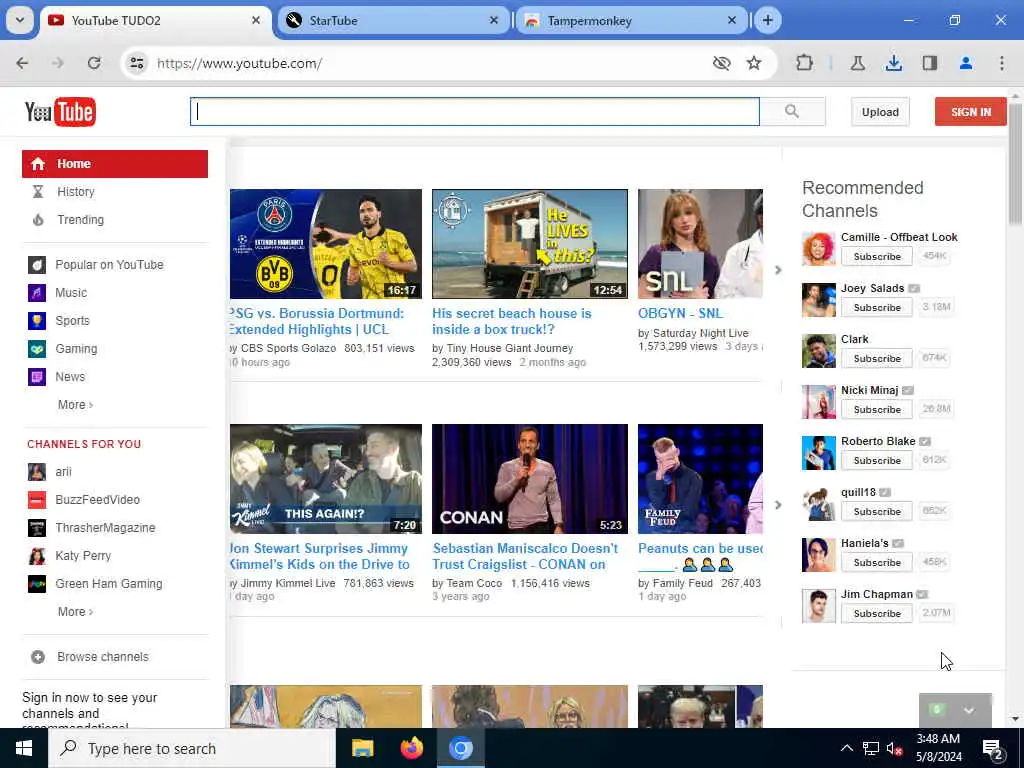This screenshot has height=768, width=1024.
Task: Open Firefox from the taskbar
Action: click(411, 748)
